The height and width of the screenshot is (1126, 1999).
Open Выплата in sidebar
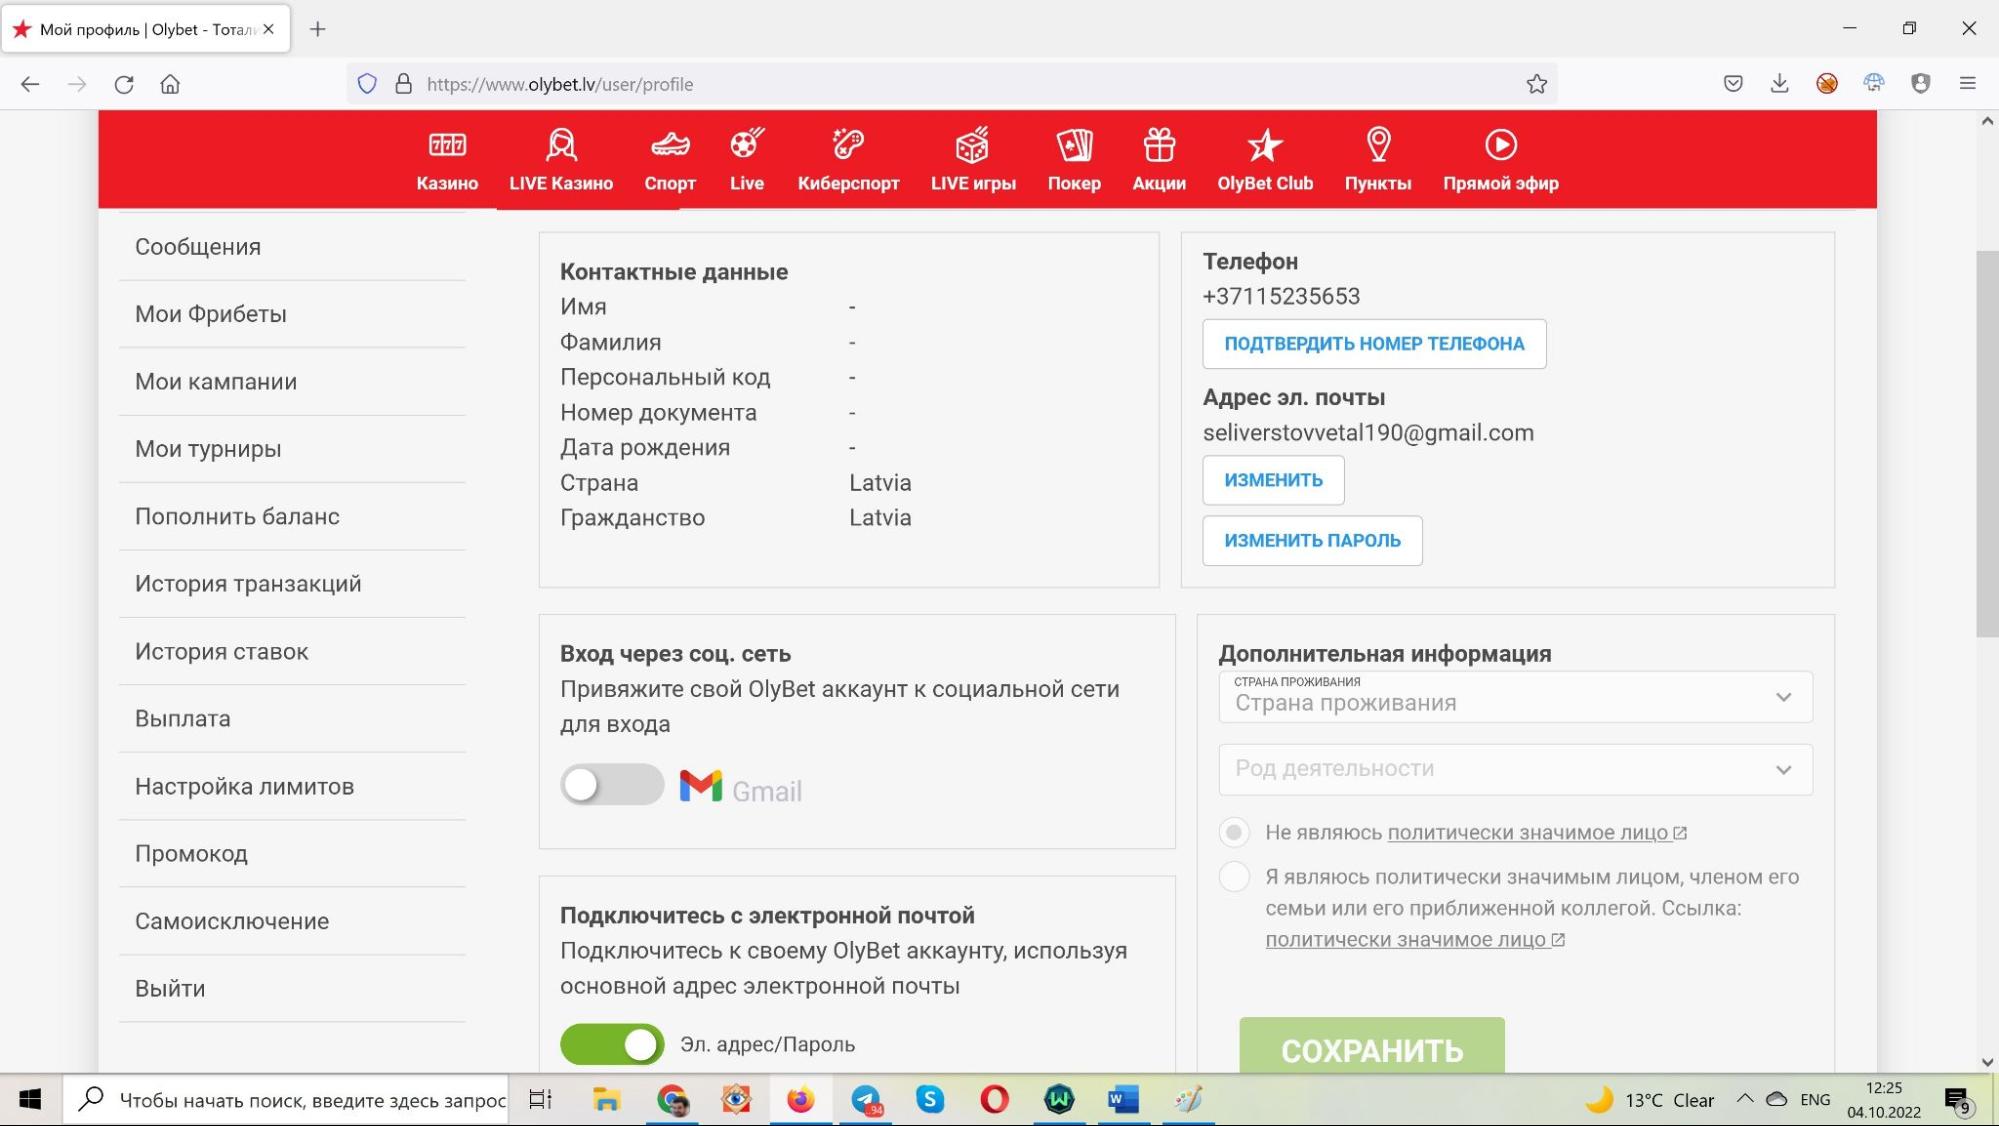pos(292,719)
